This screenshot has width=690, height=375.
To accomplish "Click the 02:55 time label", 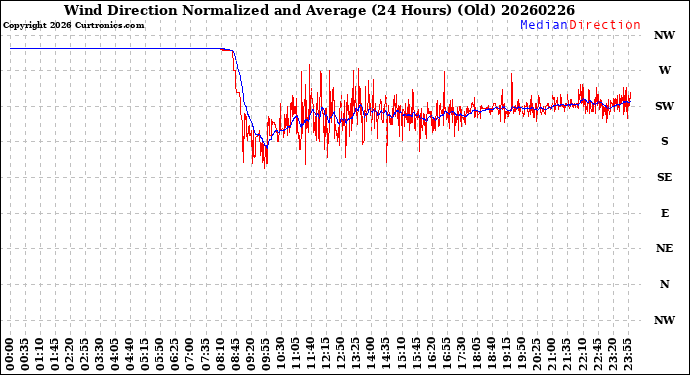I will (x=85, y=354).
